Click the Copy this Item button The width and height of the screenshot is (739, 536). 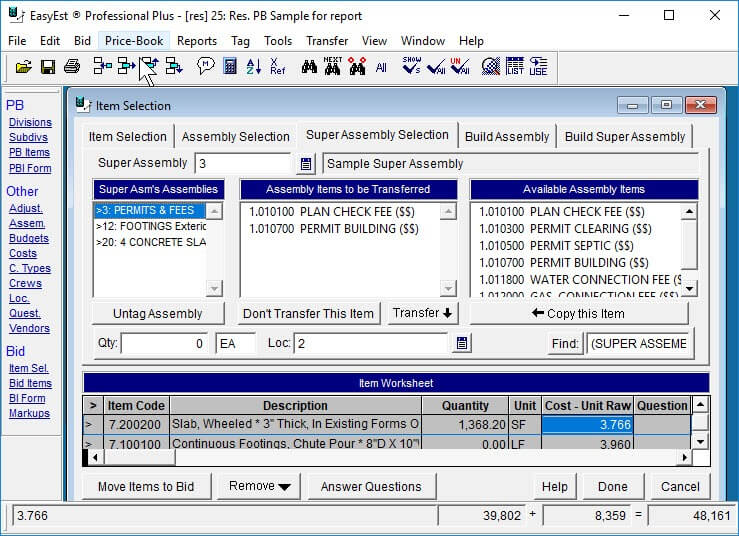578,313
